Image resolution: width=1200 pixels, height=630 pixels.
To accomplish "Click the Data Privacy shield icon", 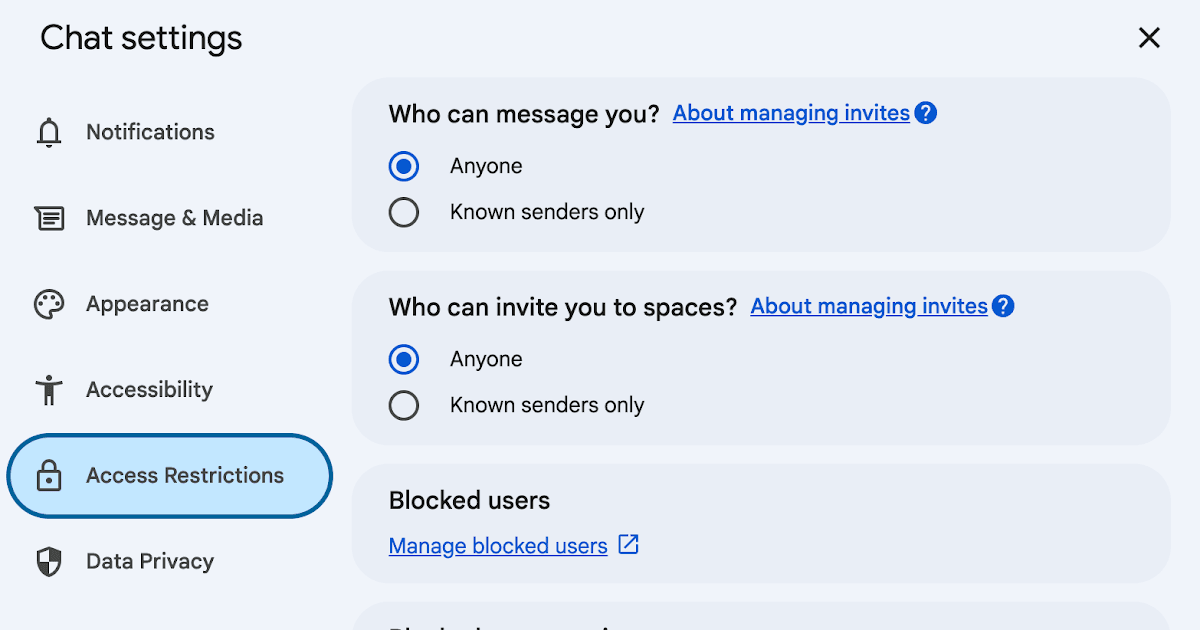I will click(x=49, y=562).
